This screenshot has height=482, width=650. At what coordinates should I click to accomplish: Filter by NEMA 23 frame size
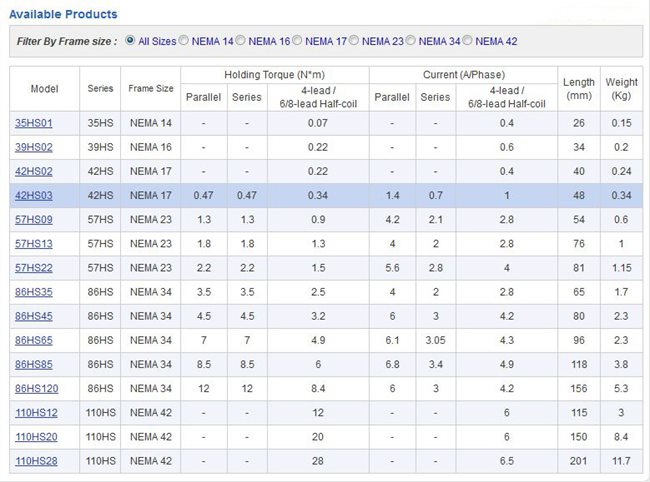[354, 41]
